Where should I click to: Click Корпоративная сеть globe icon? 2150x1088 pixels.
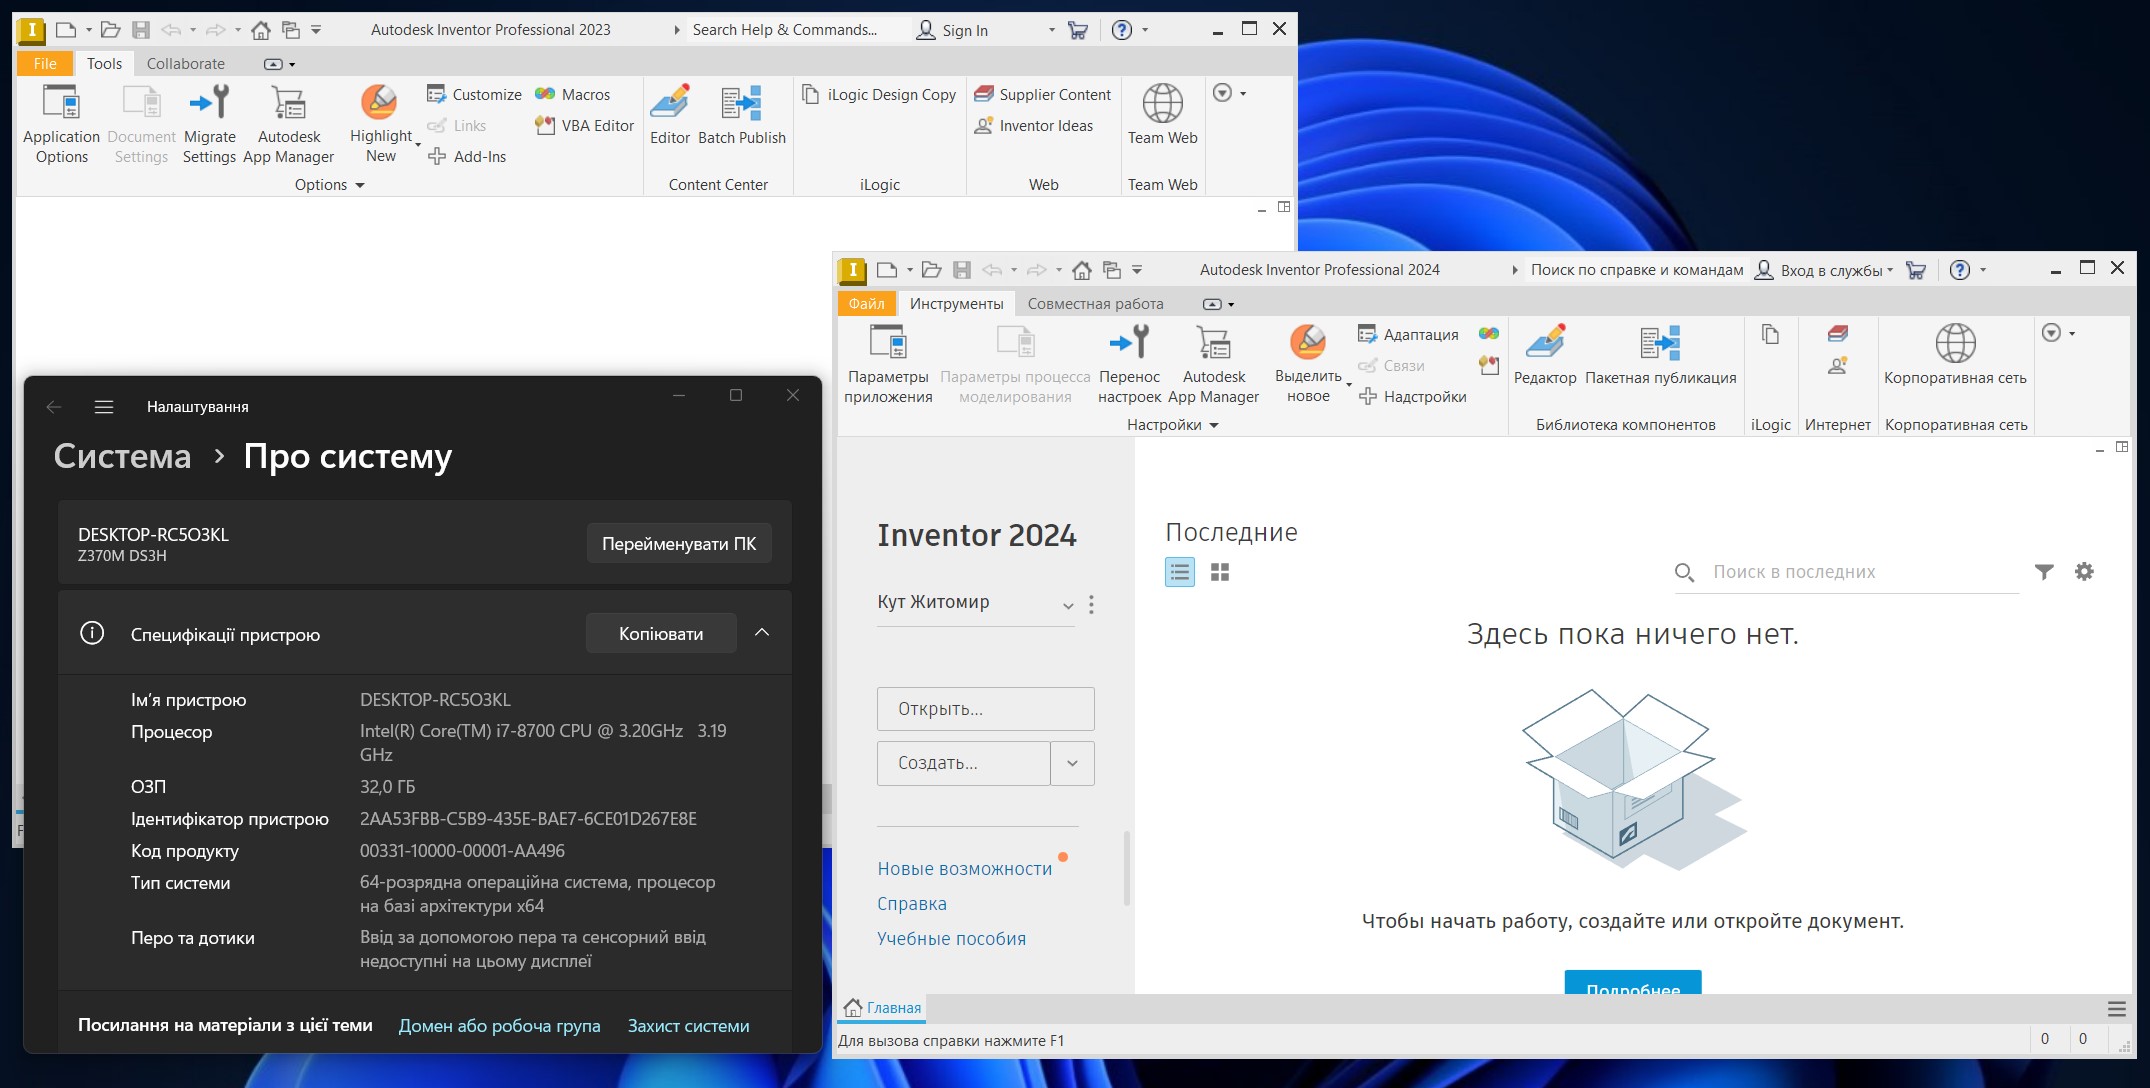[1955, 343]
